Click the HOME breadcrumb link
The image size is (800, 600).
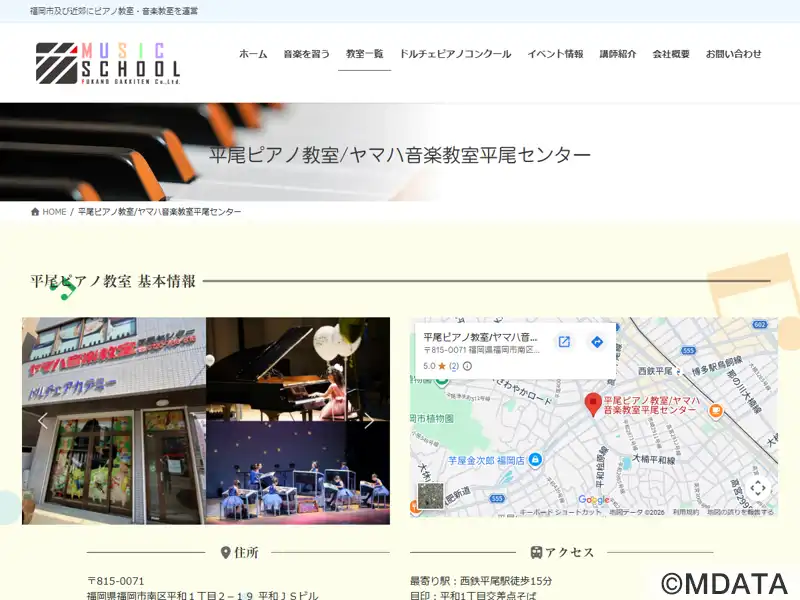click(54, 212)
